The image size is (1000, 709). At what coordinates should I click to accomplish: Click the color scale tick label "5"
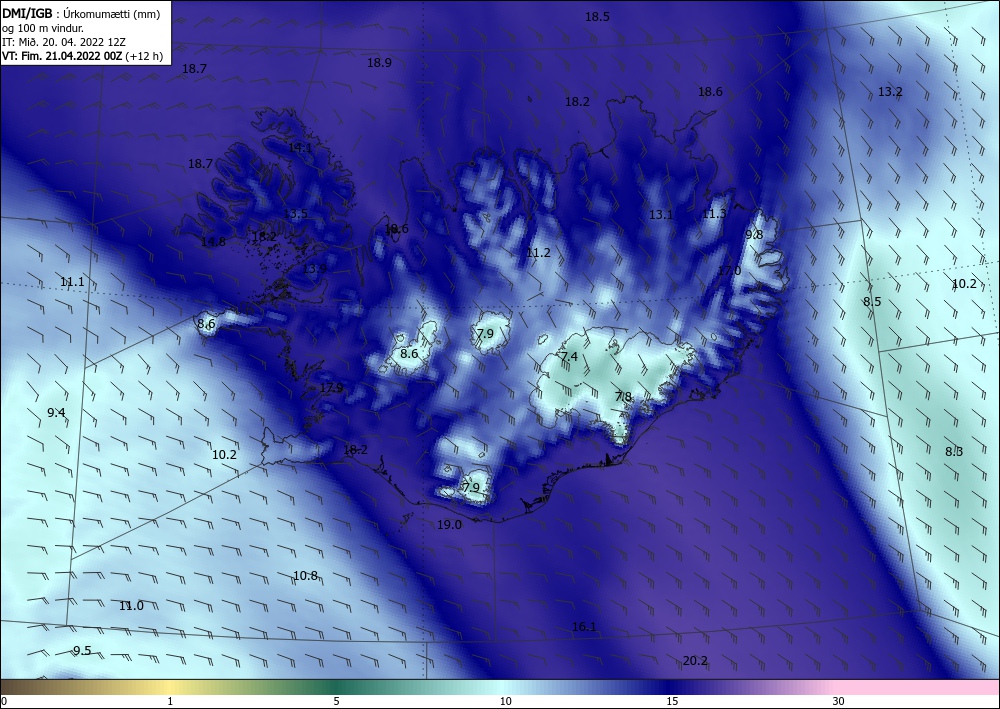point(336,701)
